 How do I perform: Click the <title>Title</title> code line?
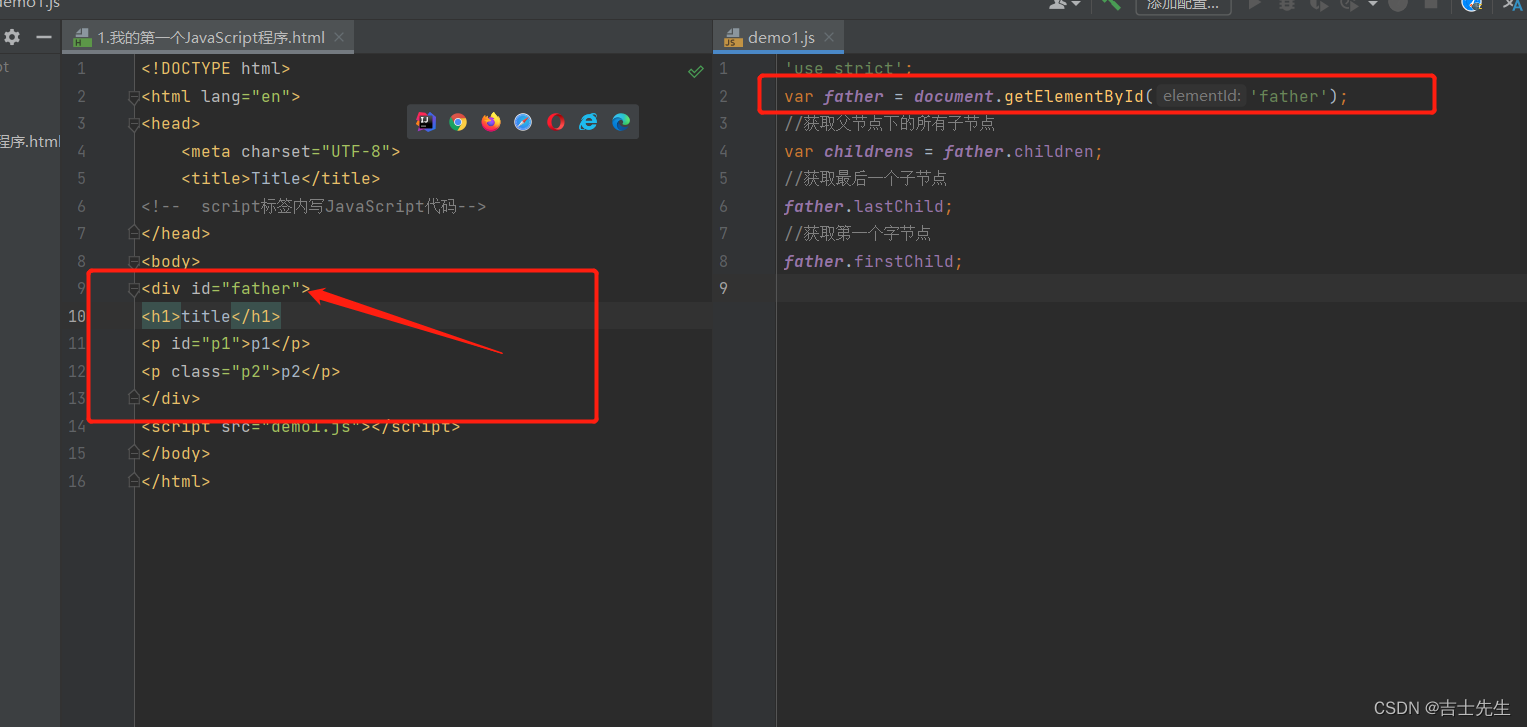point(280,179)
